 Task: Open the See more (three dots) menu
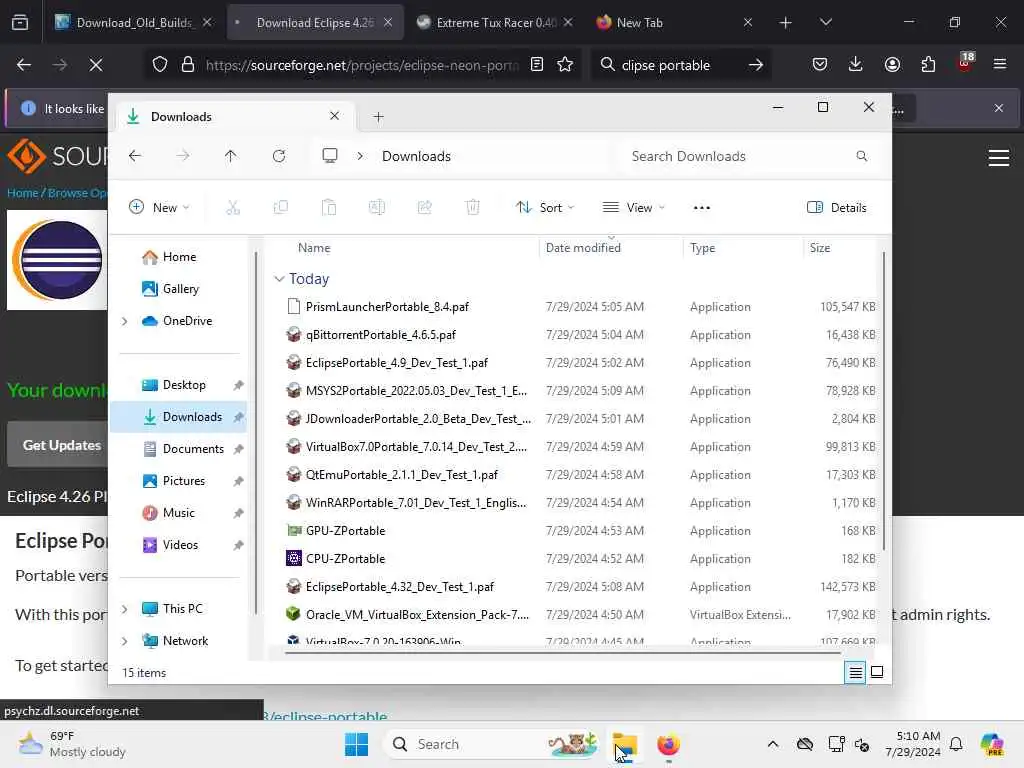tap(701, 208)
